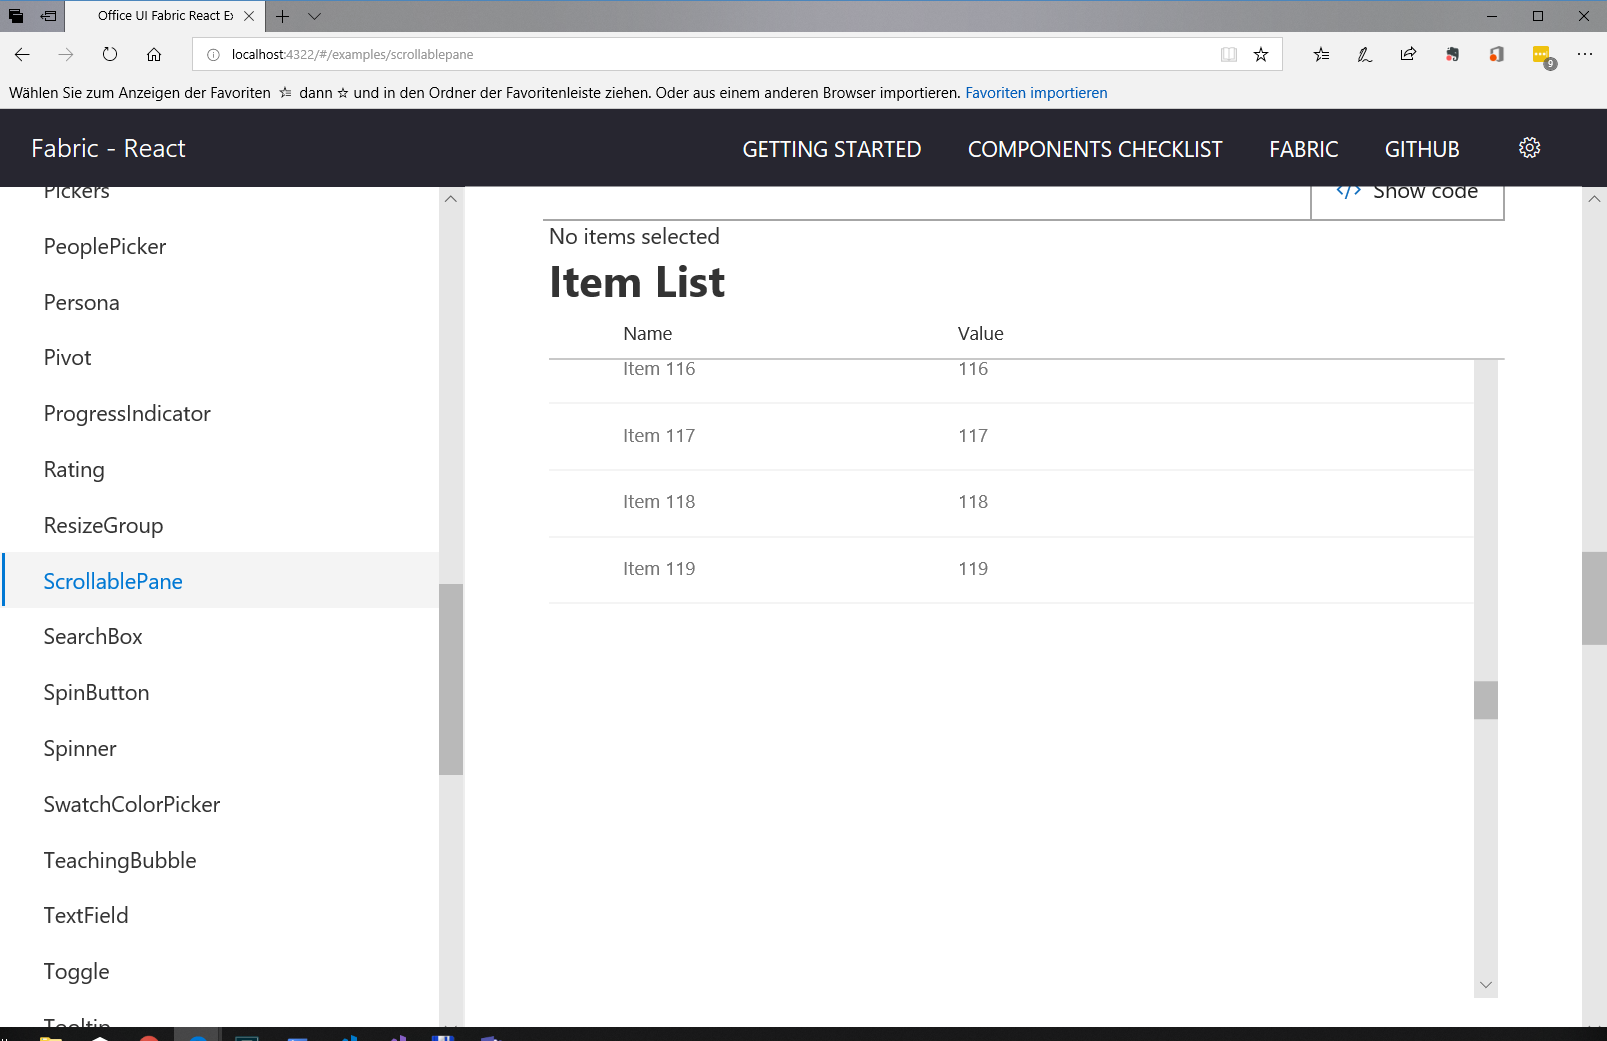The width and height of the screenshot is (1607, 1041).
Task: Select ScrollablePane in the sidebar
Action: click(x=112, y=580)
